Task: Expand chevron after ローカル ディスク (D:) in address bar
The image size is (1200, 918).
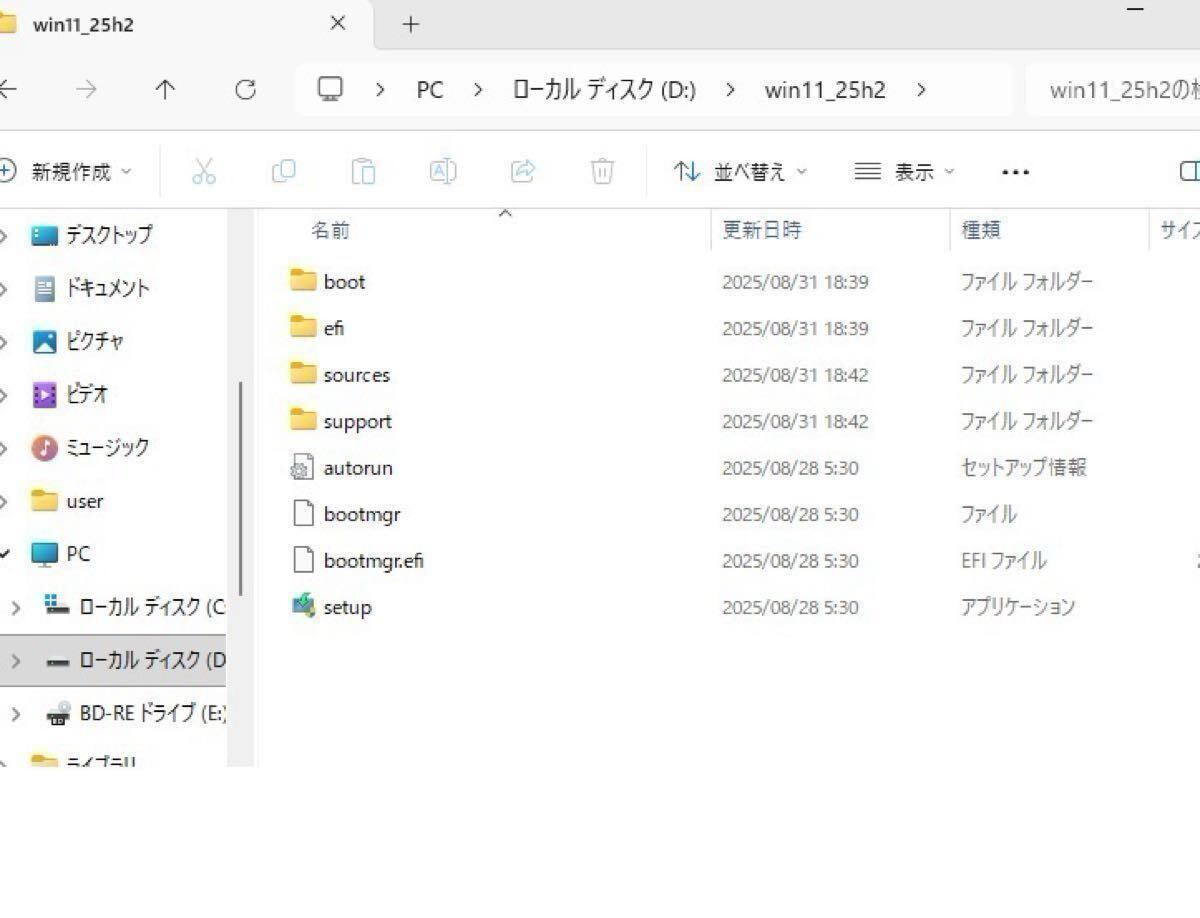Action: 731,90
